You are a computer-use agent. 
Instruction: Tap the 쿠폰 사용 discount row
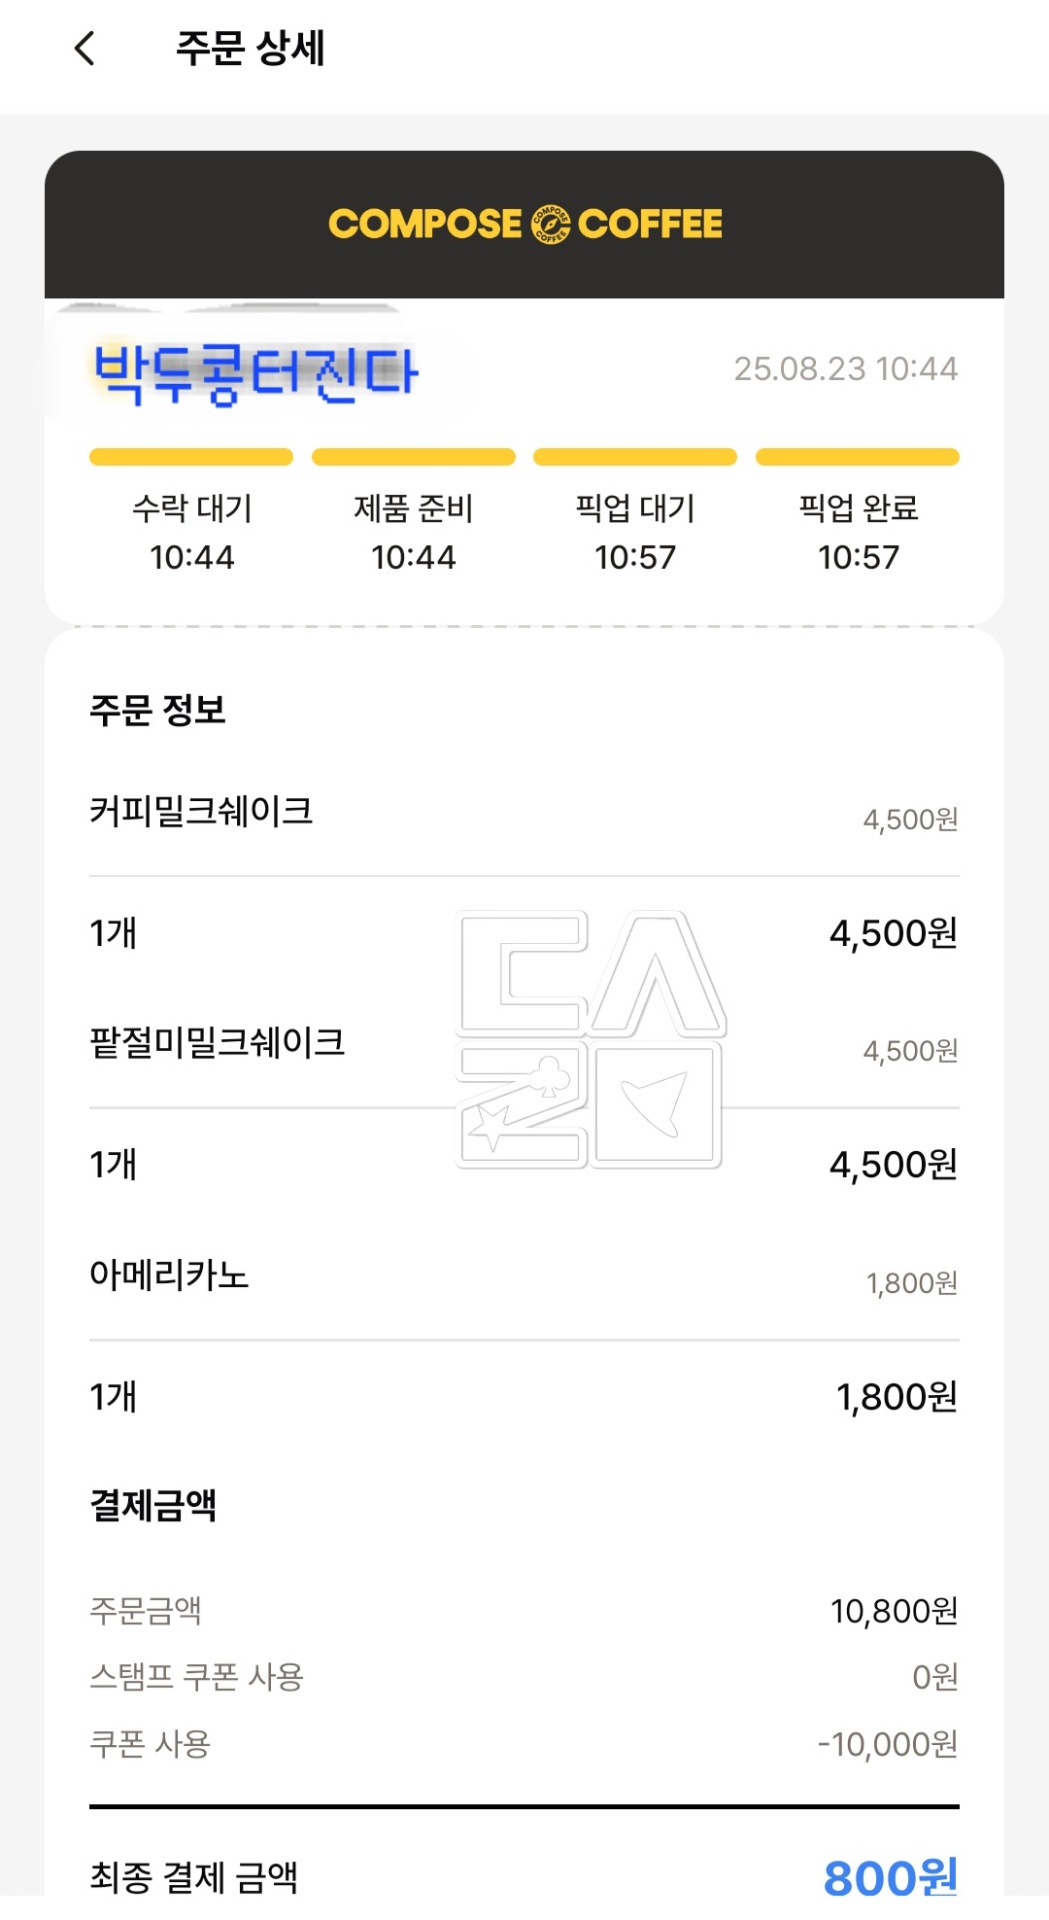click(x=524, y=1744)
